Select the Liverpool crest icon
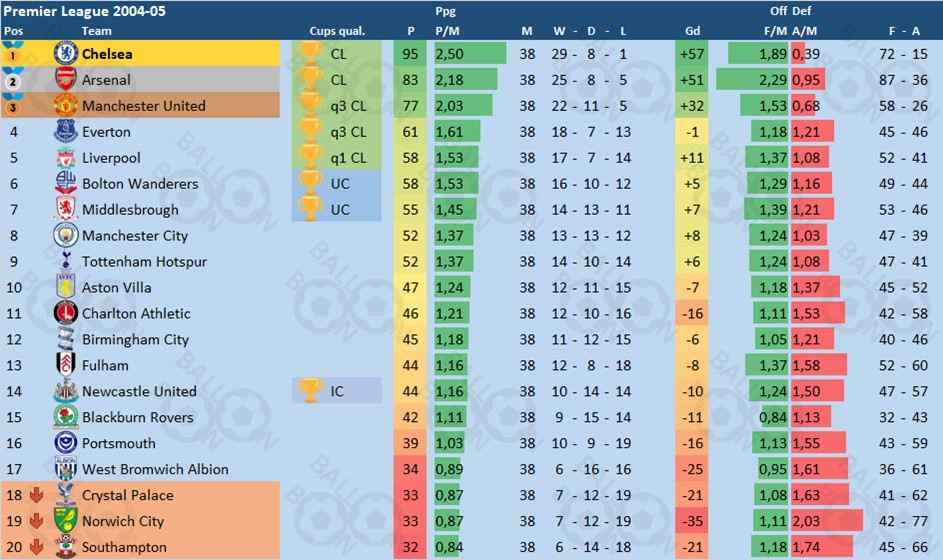 (x=65, y=158)
